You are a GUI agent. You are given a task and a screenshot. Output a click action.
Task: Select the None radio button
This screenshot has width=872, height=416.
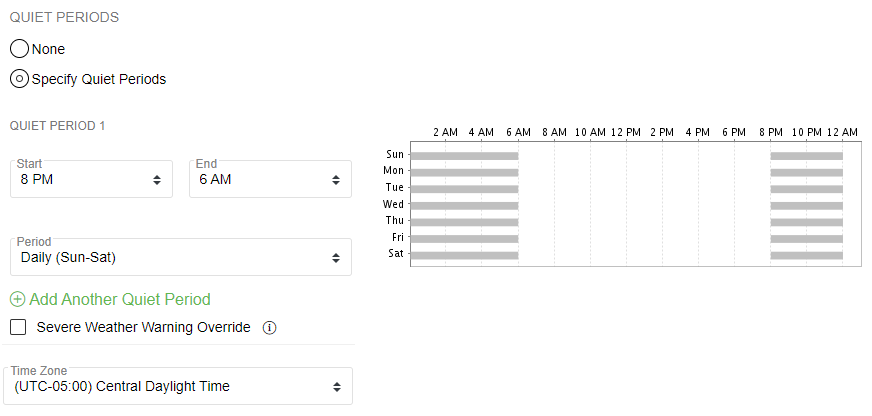[x=19, y=49]
